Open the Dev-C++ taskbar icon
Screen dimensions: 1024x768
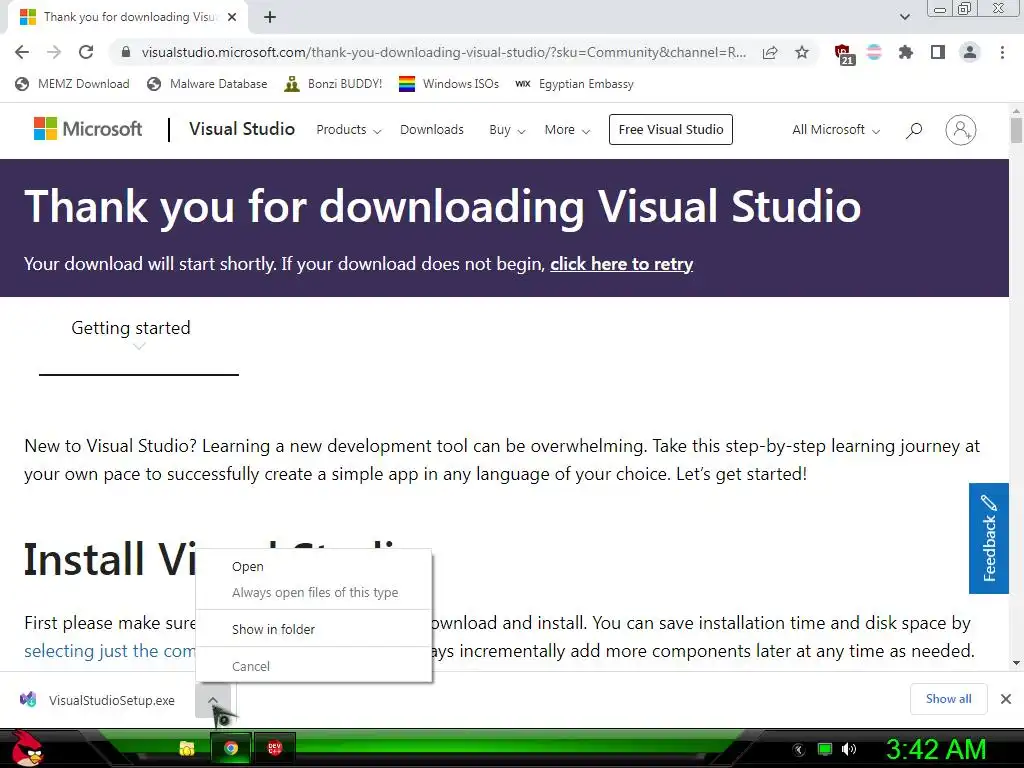pos(274,748)
